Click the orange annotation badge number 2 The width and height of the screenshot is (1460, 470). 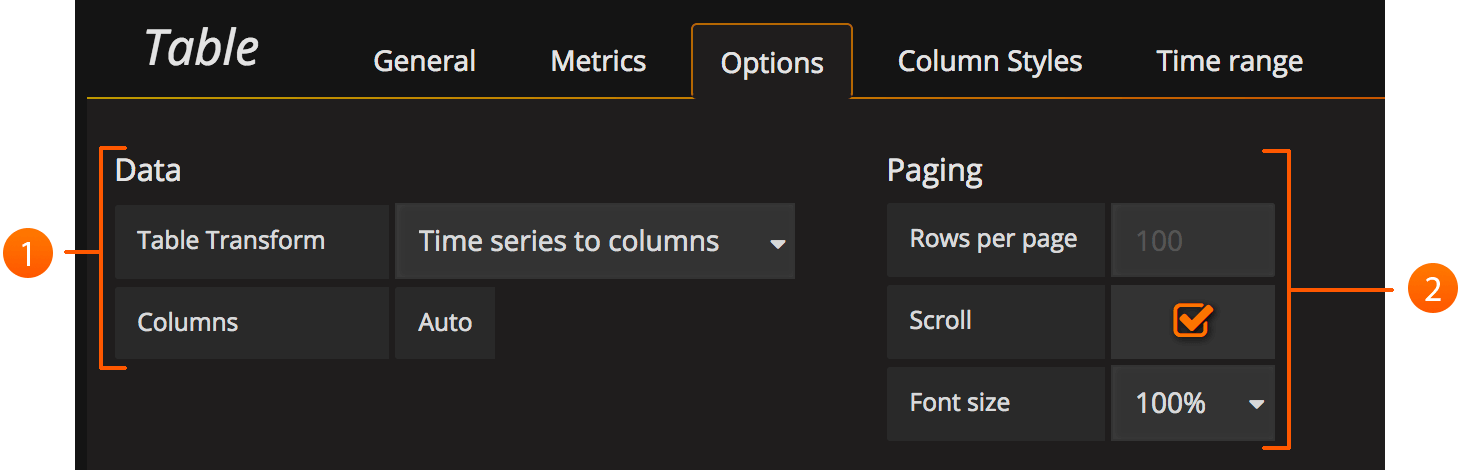tap(1432, 290)
